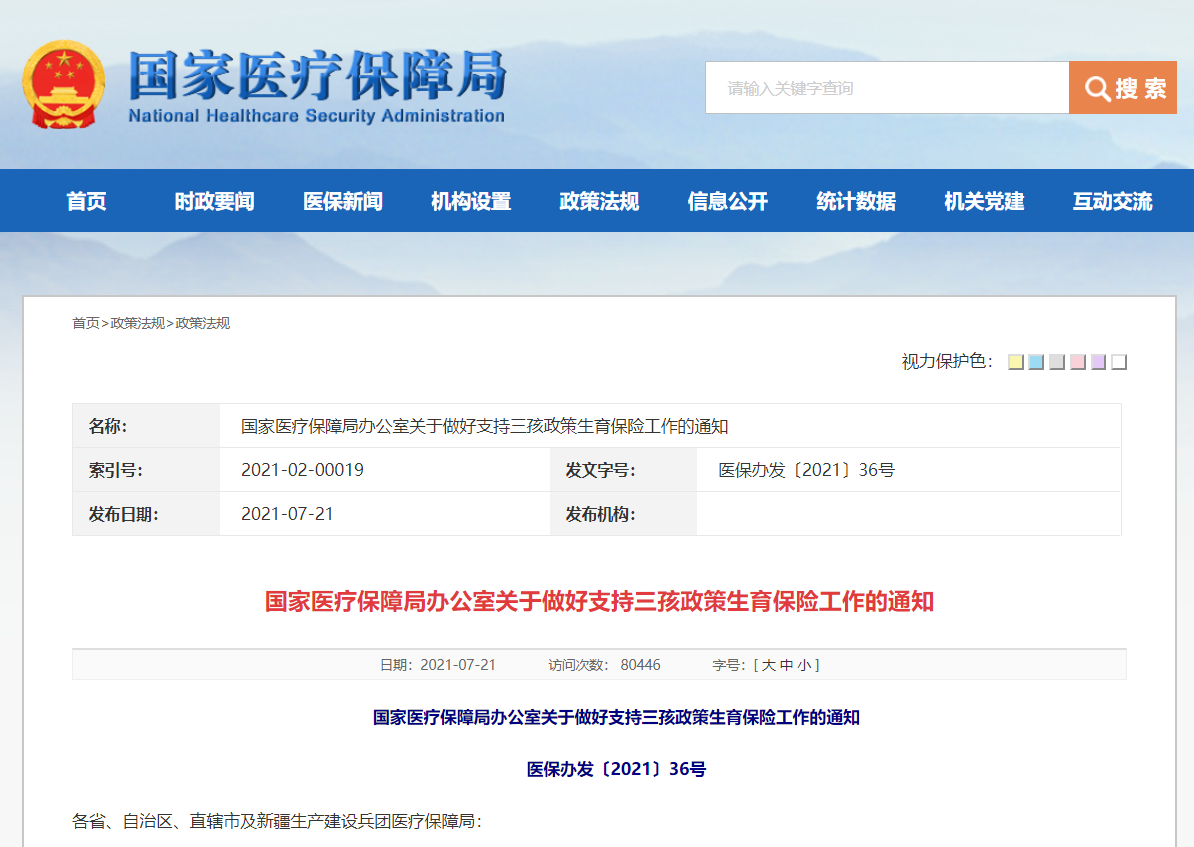Click document number 医保办发〔2021〕36号 in table

tap(806, 470)
